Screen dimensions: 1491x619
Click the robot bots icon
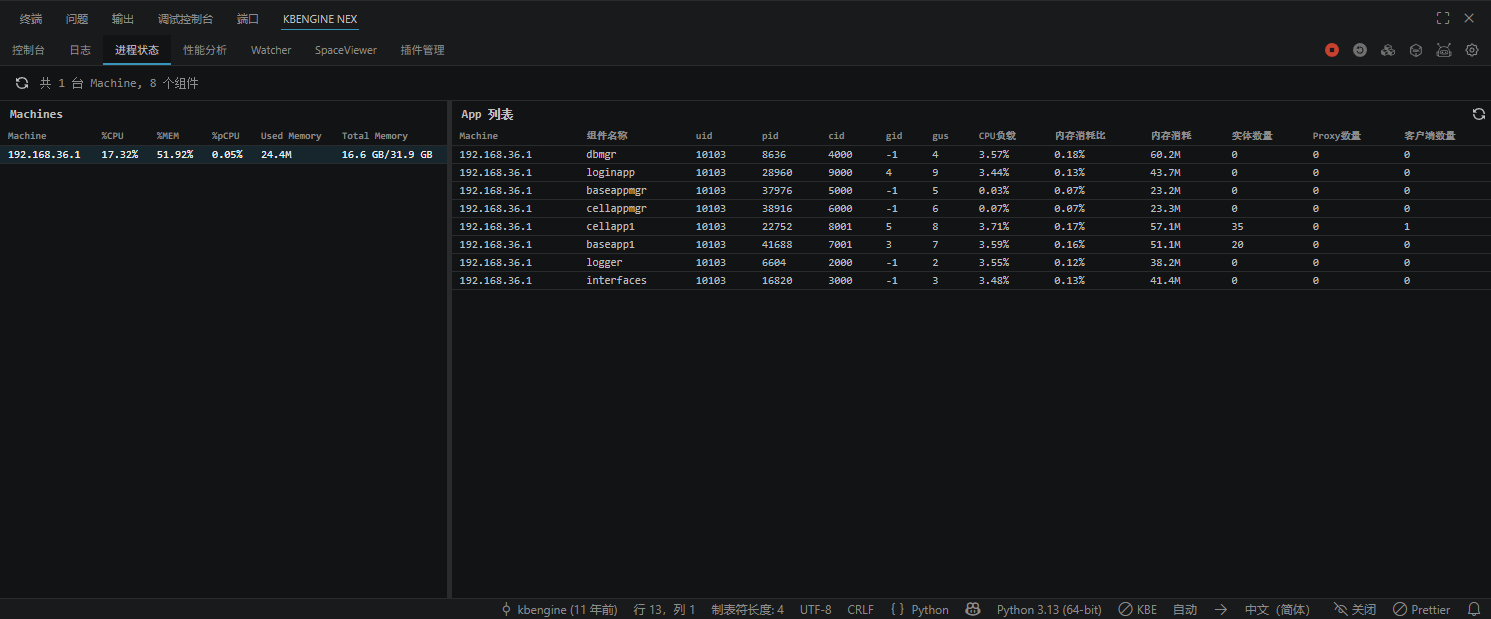(x=1444, y=50)
